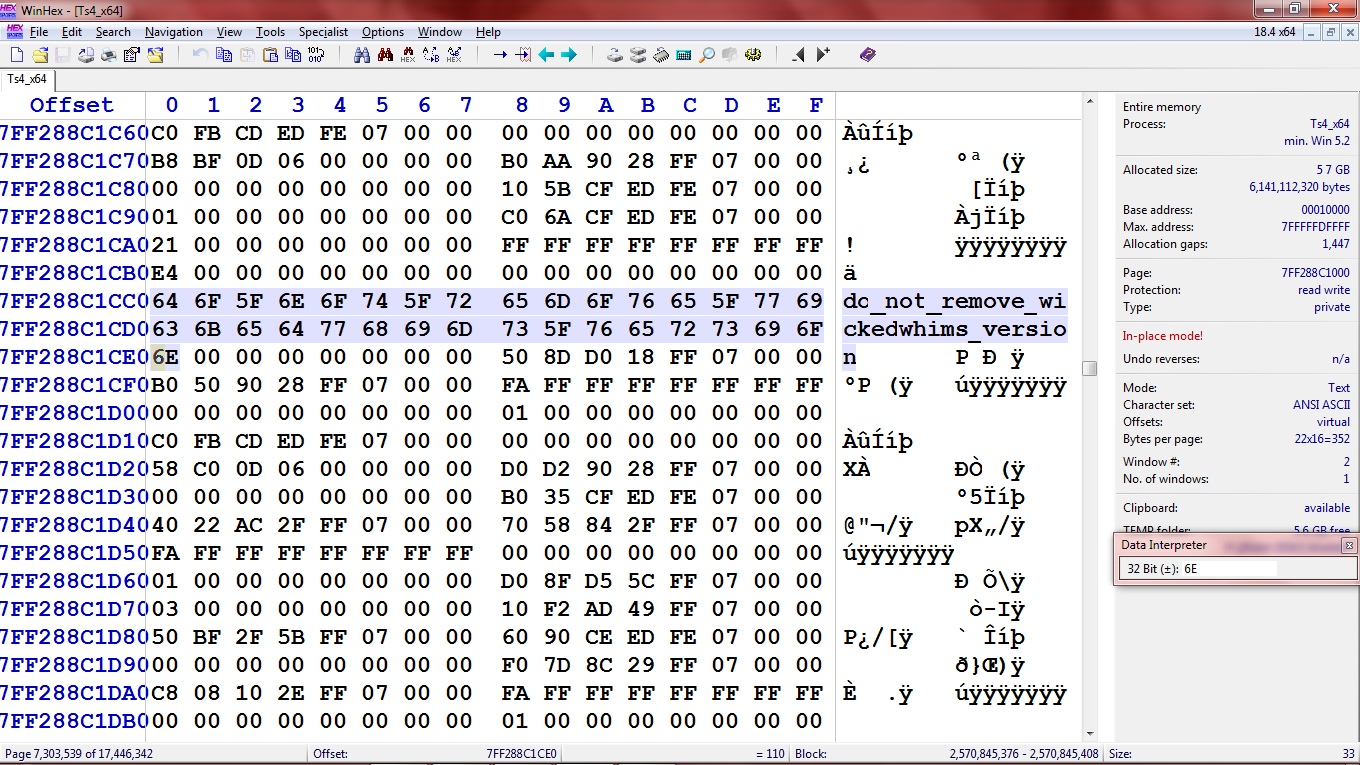Click Mode value 'Text' in info panel
This screenshot has width=1360, height=765.
pos(1339,388)
